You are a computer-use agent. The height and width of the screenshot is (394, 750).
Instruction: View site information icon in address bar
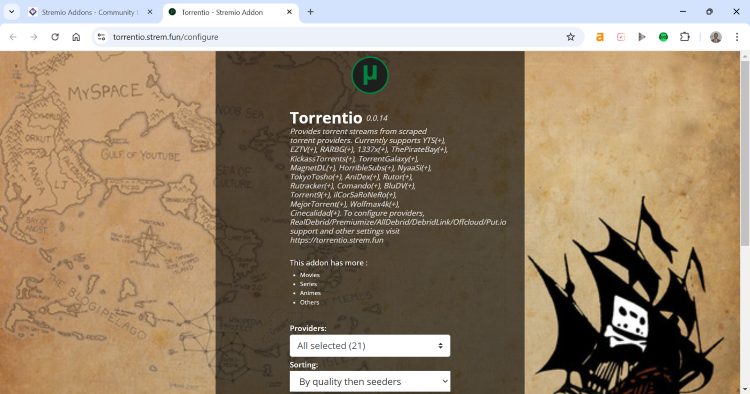(101, 37)
